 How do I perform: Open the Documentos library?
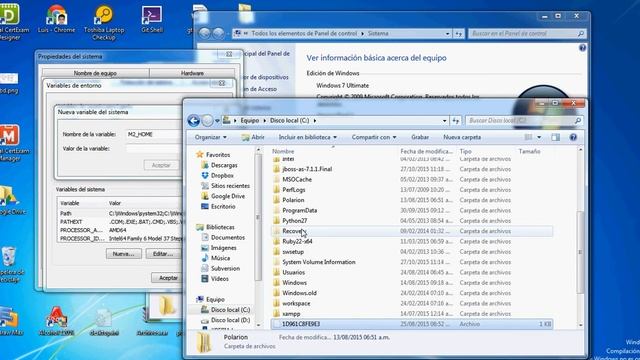(228, 238)
